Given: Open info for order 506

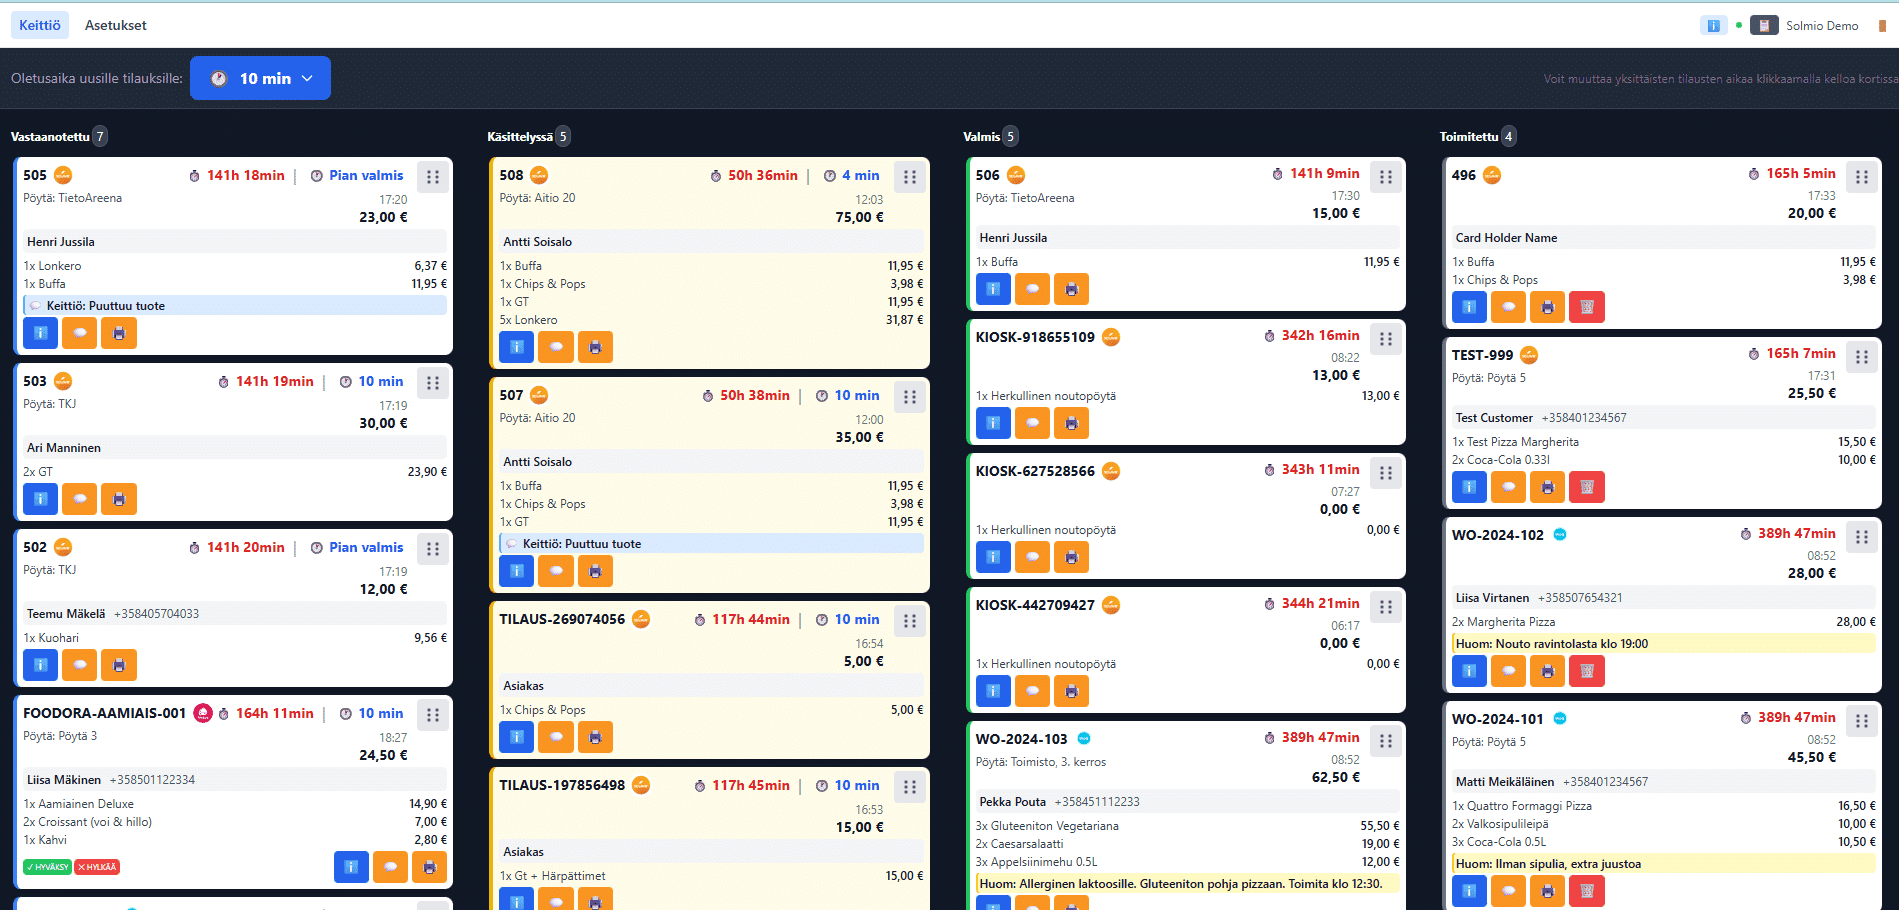Looking at the screenshot, I should (x=993, y=289).
